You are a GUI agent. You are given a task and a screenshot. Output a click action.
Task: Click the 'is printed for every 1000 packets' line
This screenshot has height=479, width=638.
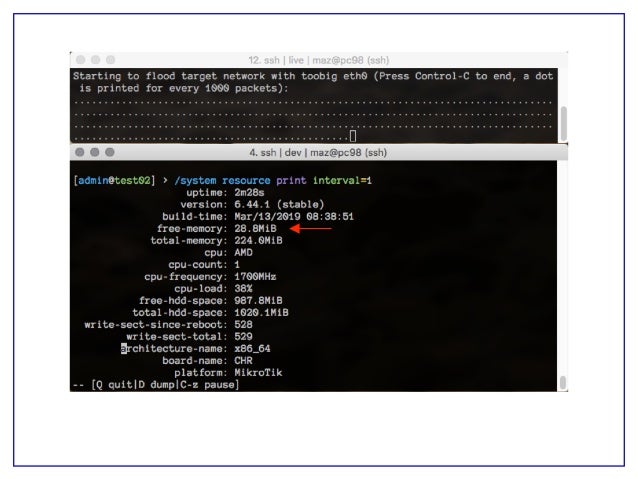184,88
